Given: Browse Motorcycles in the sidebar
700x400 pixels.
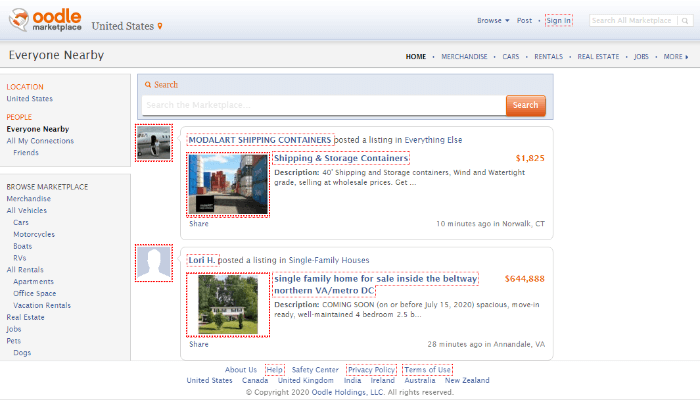Looking at the screenshot, I should pyautogui.click(x=34, y=234).
